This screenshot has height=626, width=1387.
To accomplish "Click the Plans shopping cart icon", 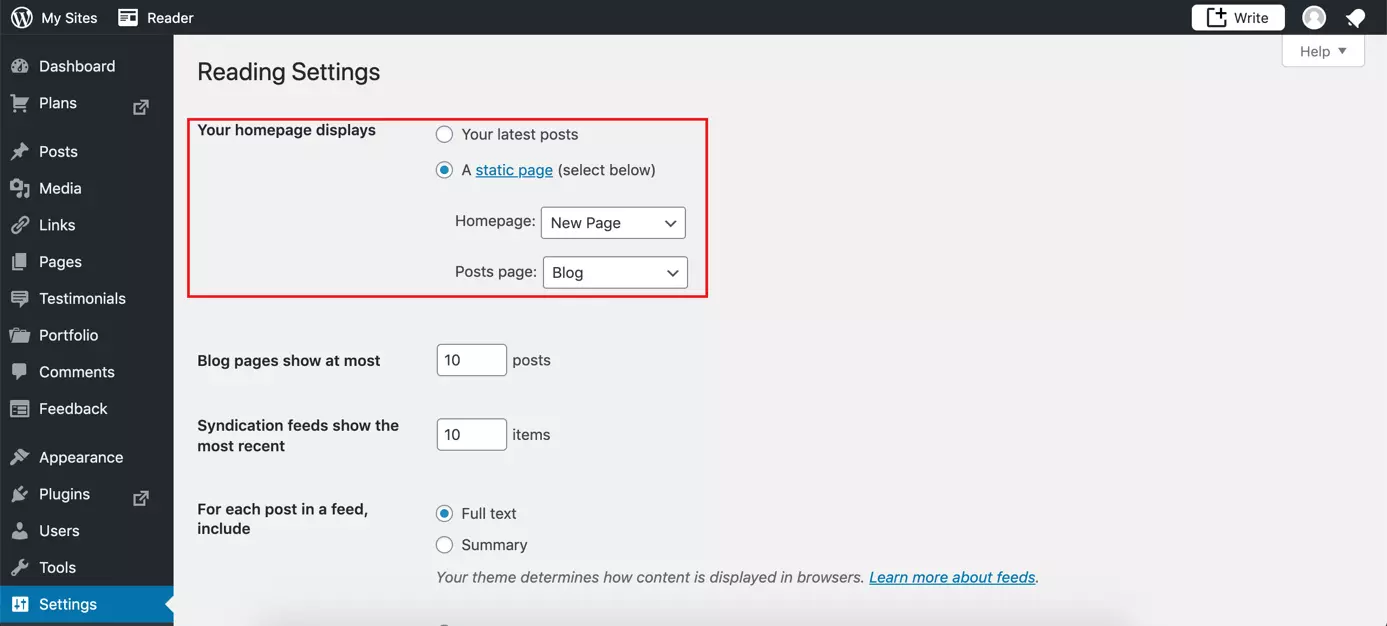I will [x=20, y=103].
